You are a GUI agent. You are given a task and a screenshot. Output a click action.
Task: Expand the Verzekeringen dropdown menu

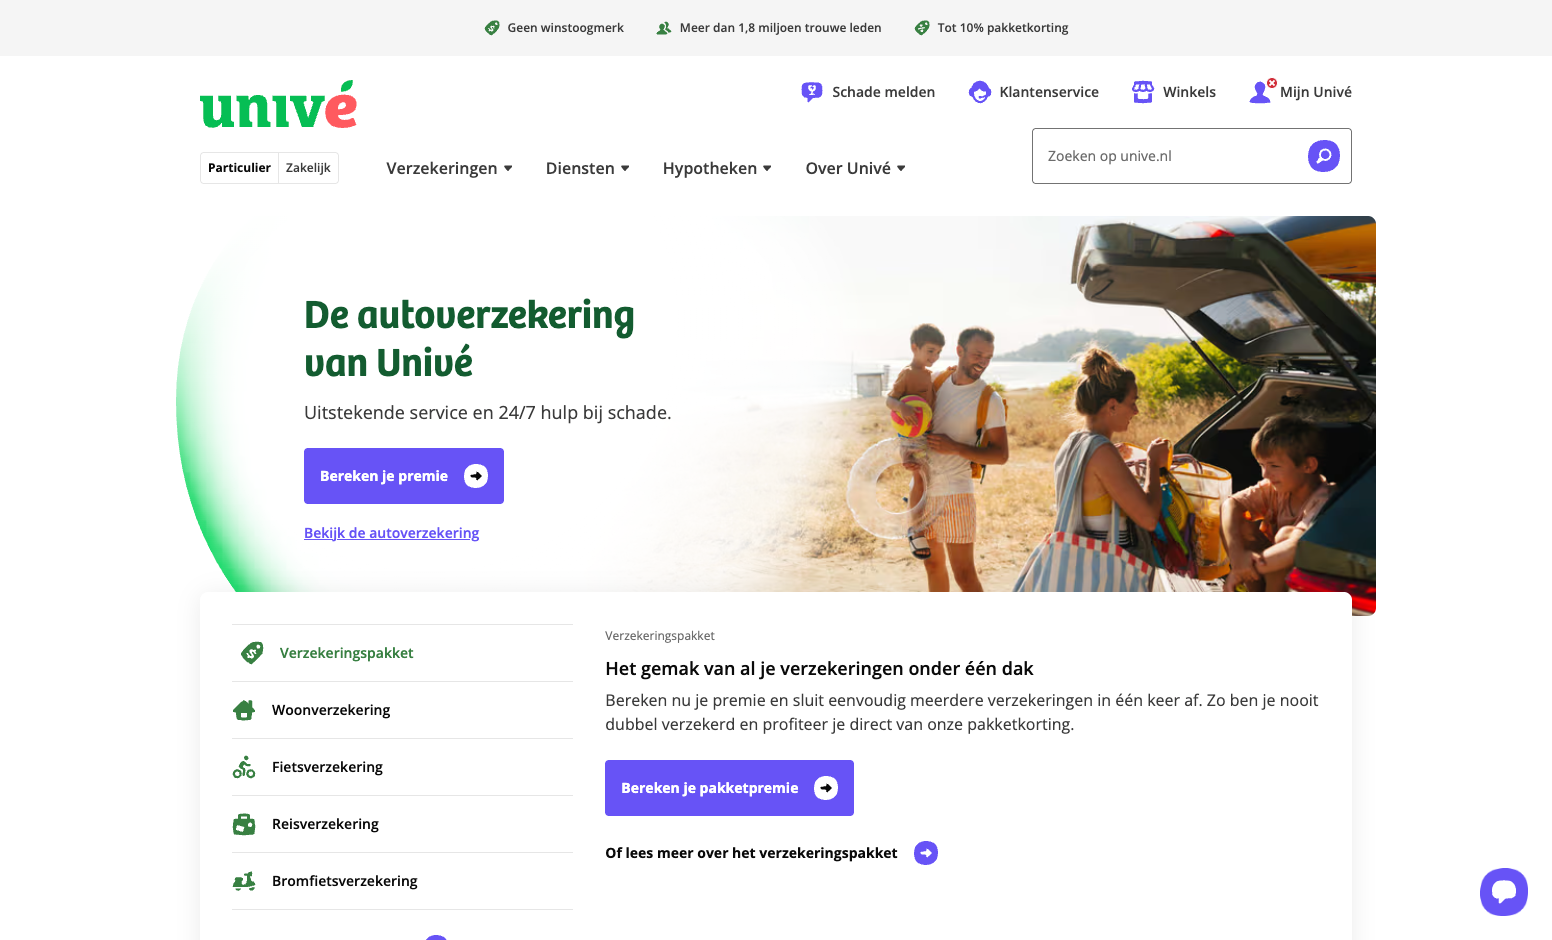[x=450, y=168]
